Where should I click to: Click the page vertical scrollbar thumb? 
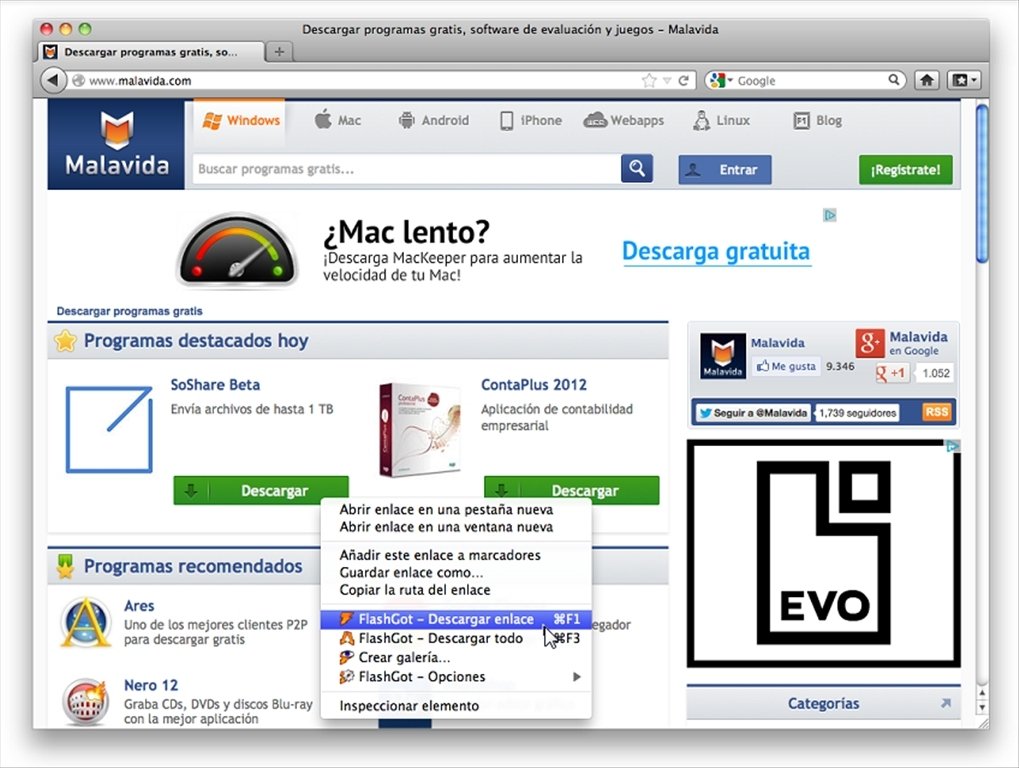pyautogui.click(x=982, y=183)
